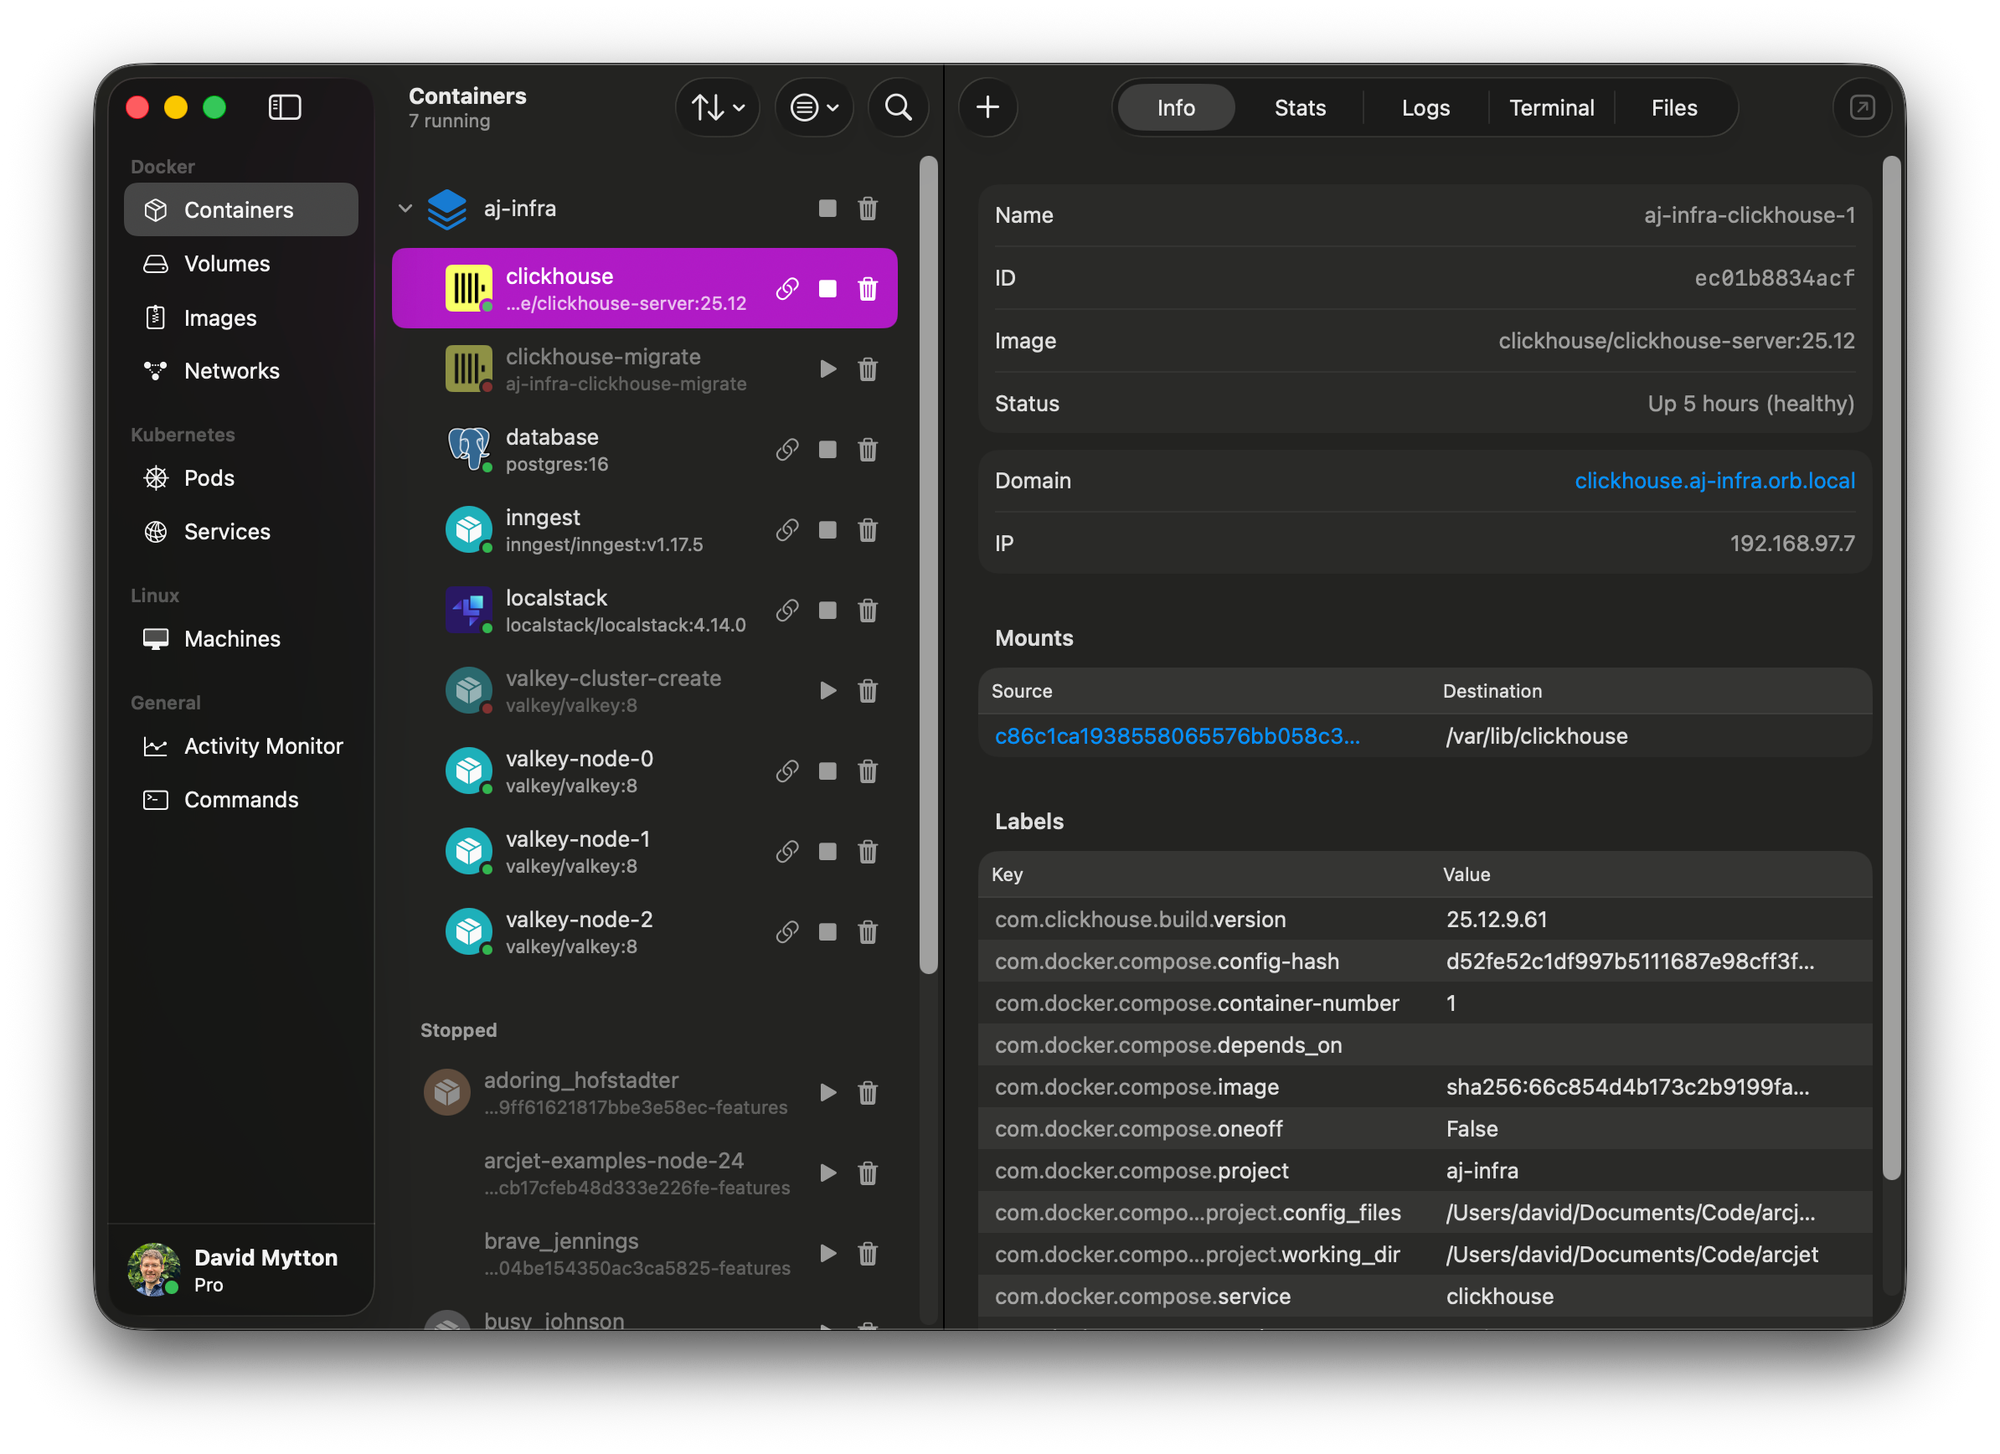Delete the clickhouse container with trash icon
Image resolution: width=2000 pixels, height=1454 pixels.
pos(867,289)
